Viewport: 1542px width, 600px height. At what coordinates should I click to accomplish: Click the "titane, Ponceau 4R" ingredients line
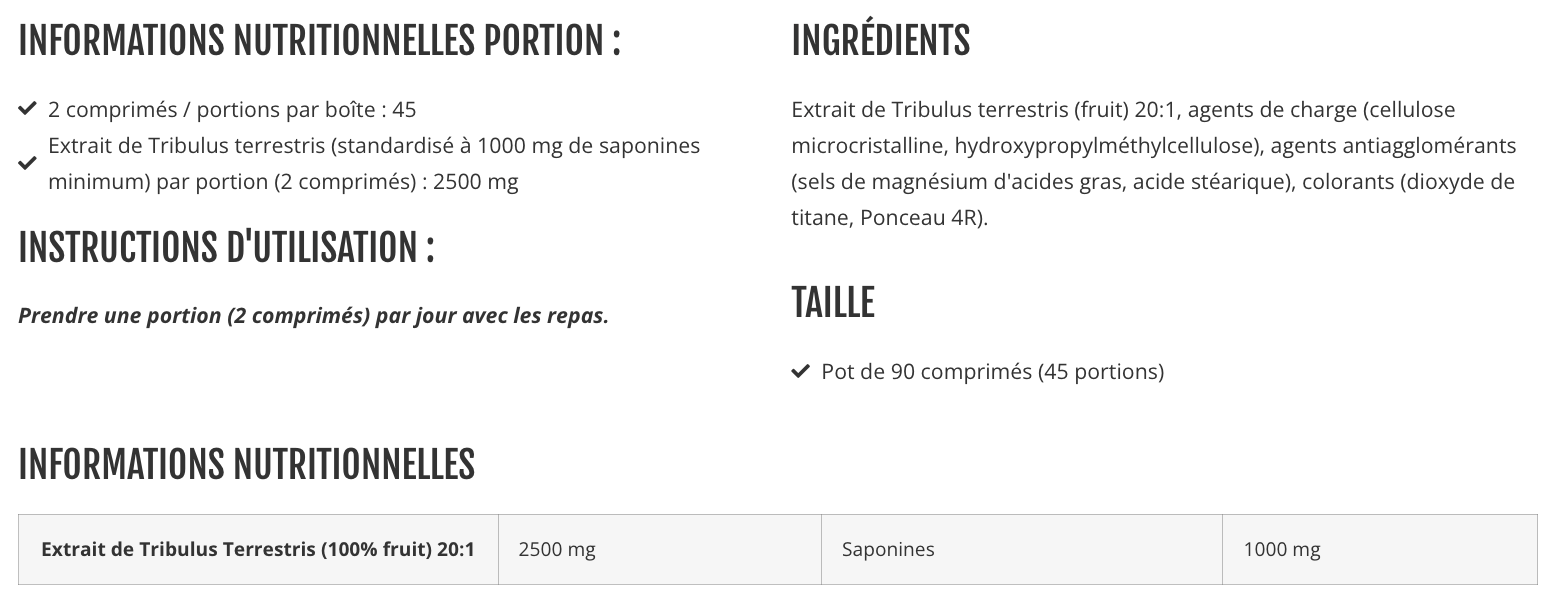coord(889,218)
